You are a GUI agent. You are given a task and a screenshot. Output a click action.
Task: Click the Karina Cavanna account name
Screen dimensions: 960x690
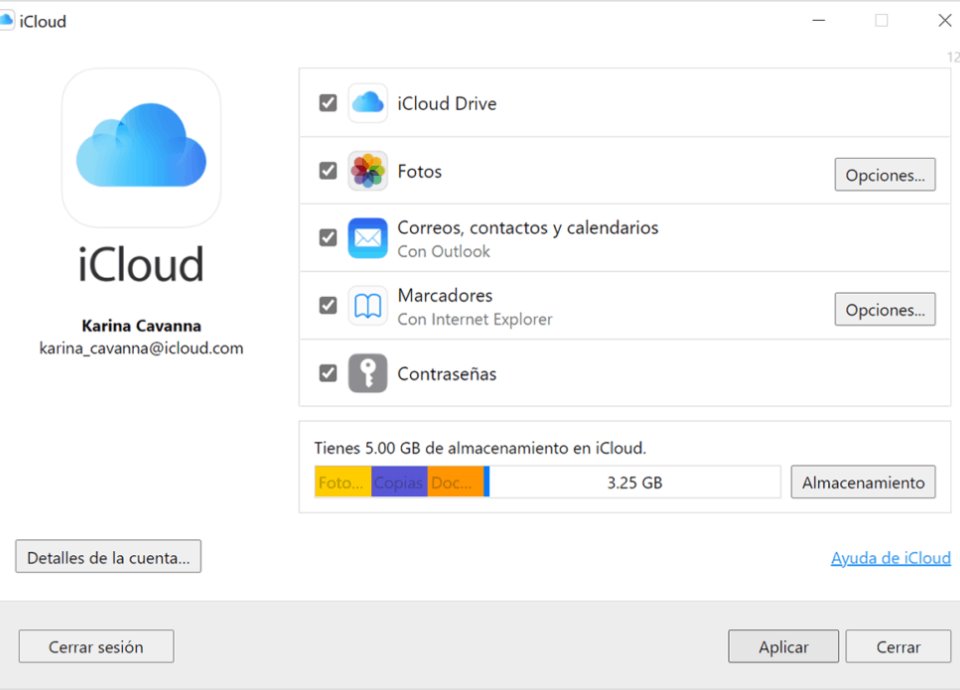[141, 326]
